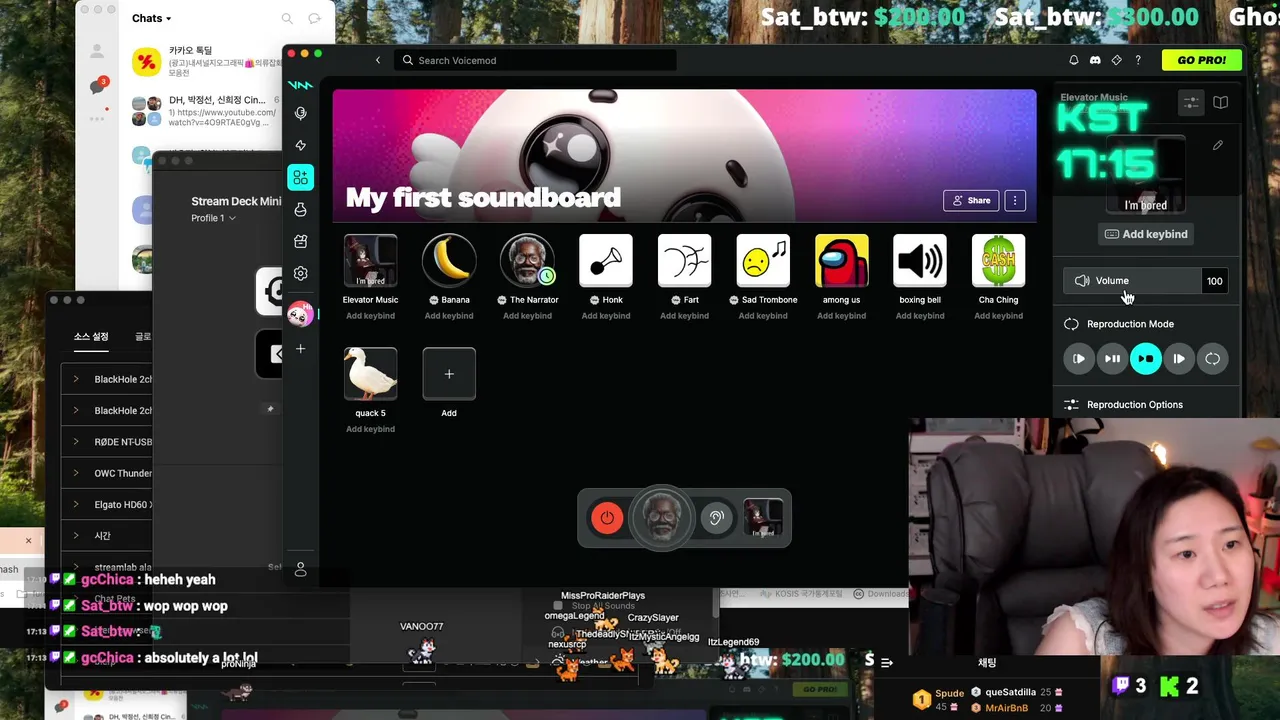Open the Voicelab flask icon in sidebar
Screen dimensions: 1280x720
coord(300,209)
